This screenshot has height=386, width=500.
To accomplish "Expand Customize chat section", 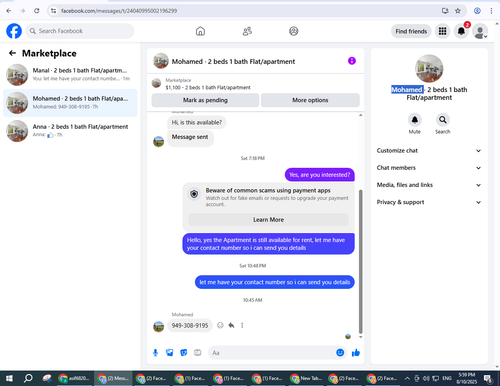I will [x=429, y=151].
